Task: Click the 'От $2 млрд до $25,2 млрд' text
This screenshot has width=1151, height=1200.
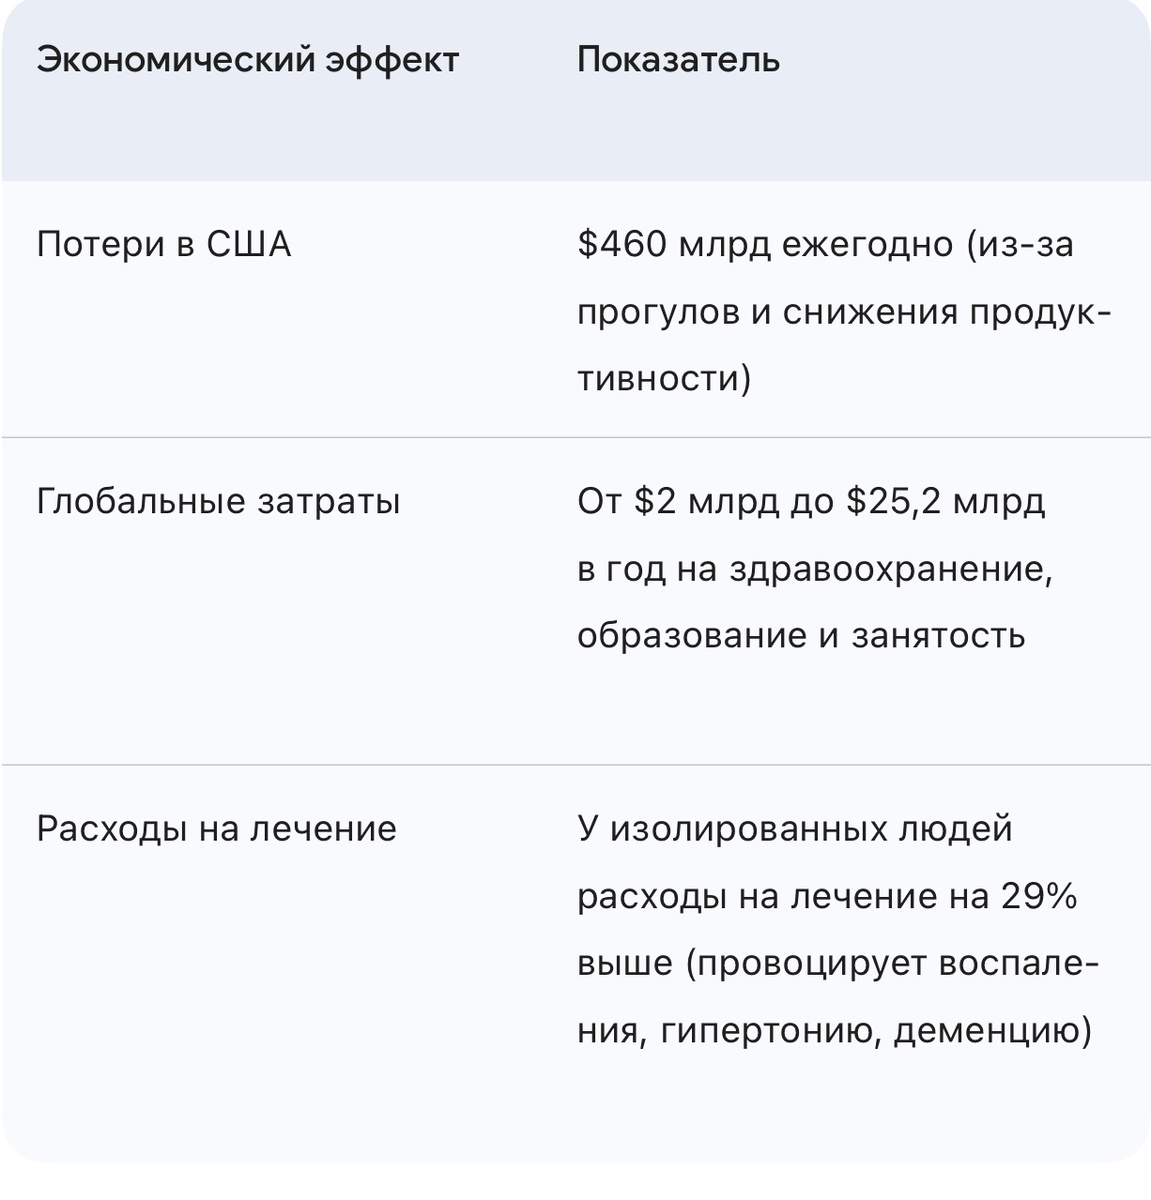Action: pyautogui.click(x=811, y=501)
